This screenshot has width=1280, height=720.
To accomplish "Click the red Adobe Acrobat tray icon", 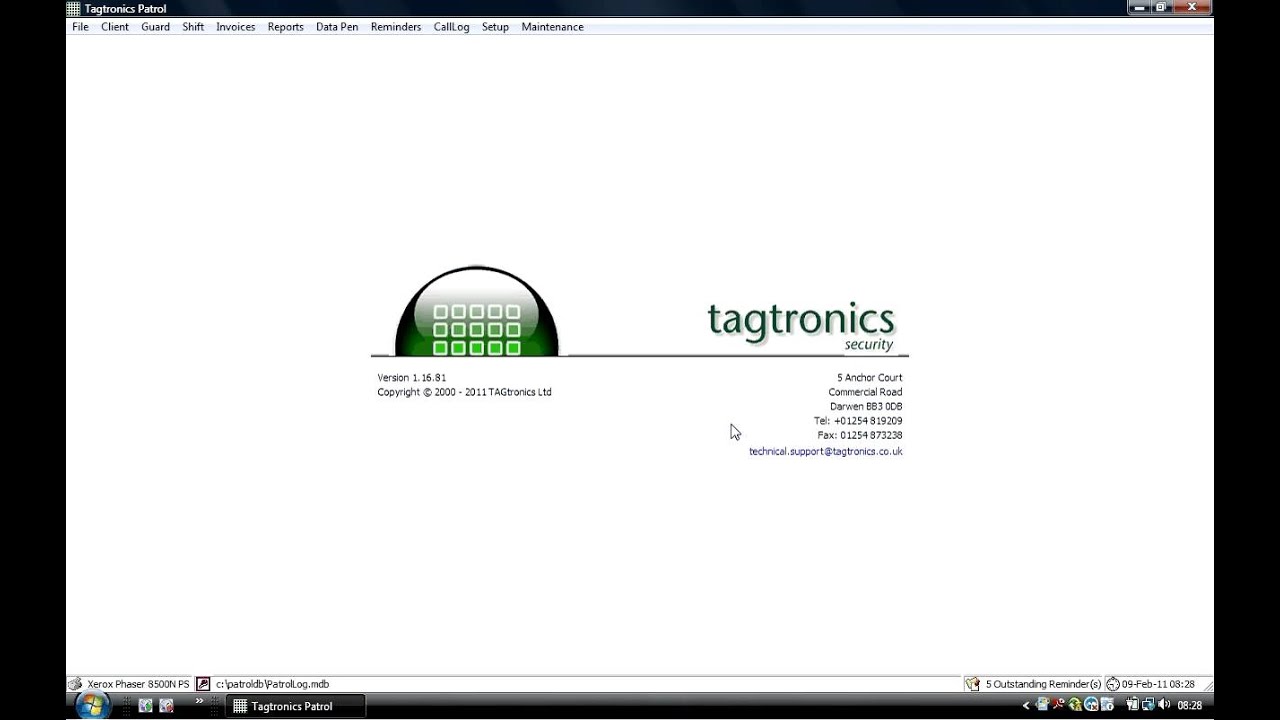I will point(1058,705).
